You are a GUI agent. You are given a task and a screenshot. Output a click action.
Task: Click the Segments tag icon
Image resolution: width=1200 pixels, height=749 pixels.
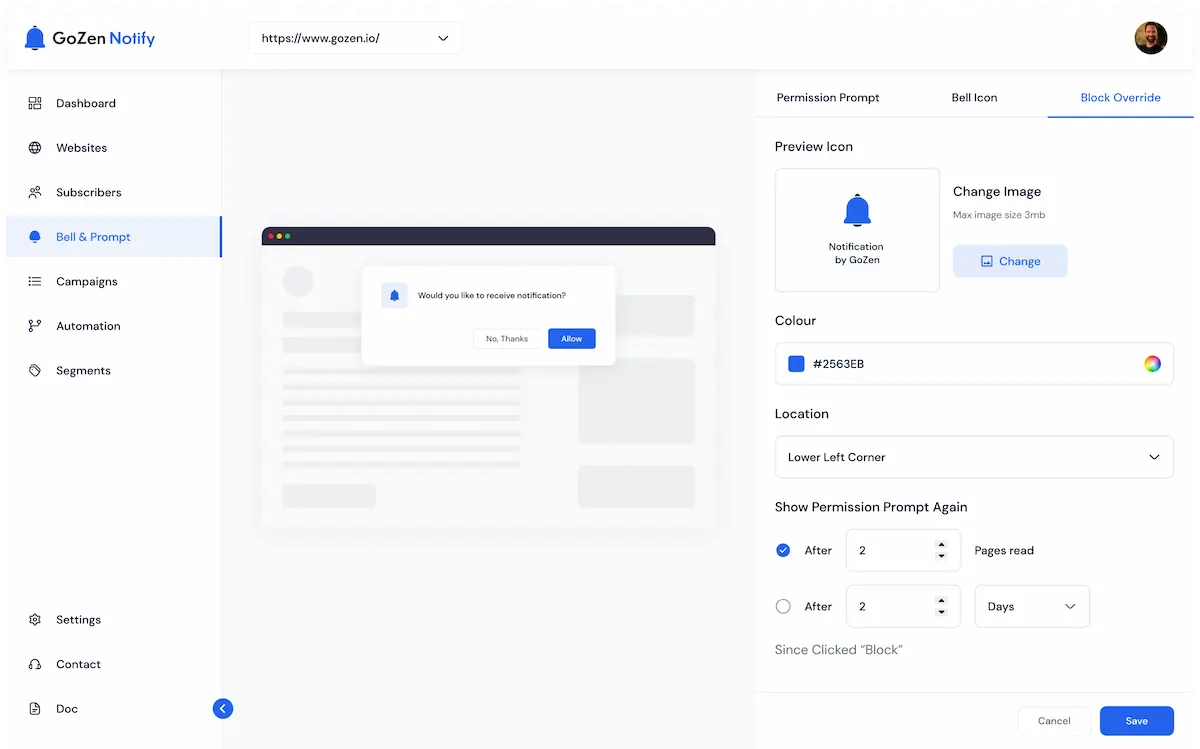coord(35,371)
